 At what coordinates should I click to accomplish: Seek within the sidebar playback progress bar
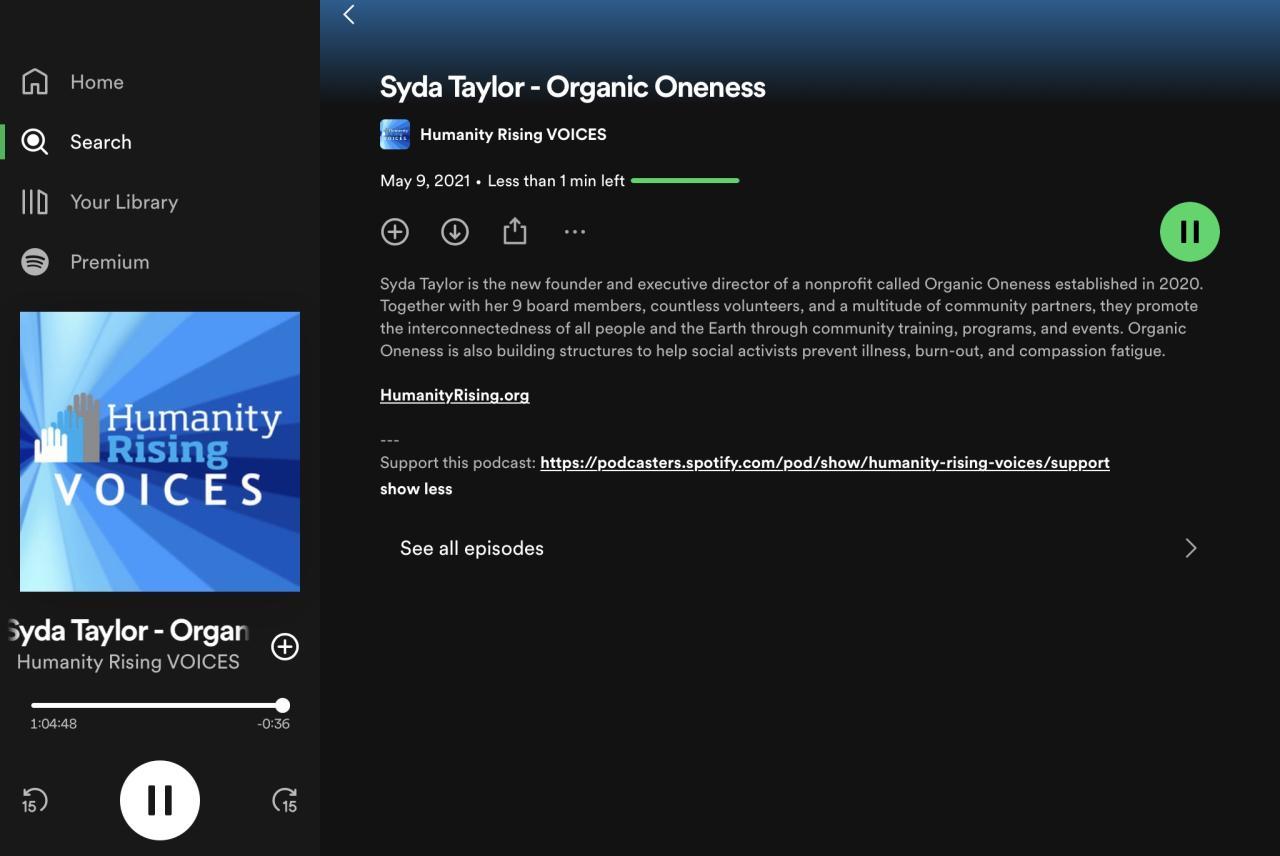click(x=160, y=705)
